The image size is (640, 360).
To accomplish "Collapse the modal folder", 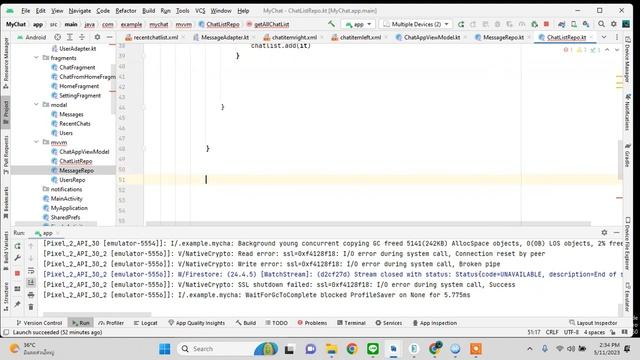I will tap(36, 105).
